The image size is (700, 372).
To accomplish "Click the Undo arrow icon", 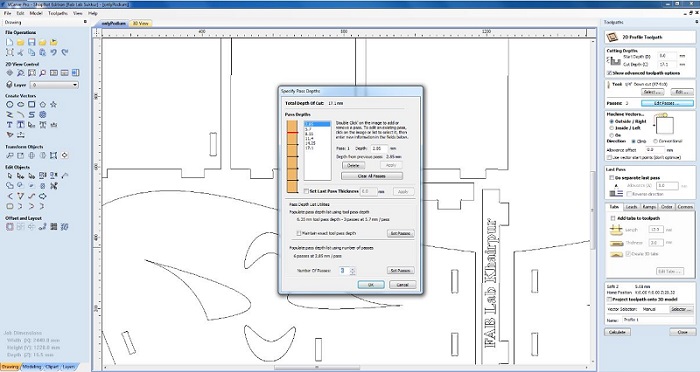I will click(54, 53).
